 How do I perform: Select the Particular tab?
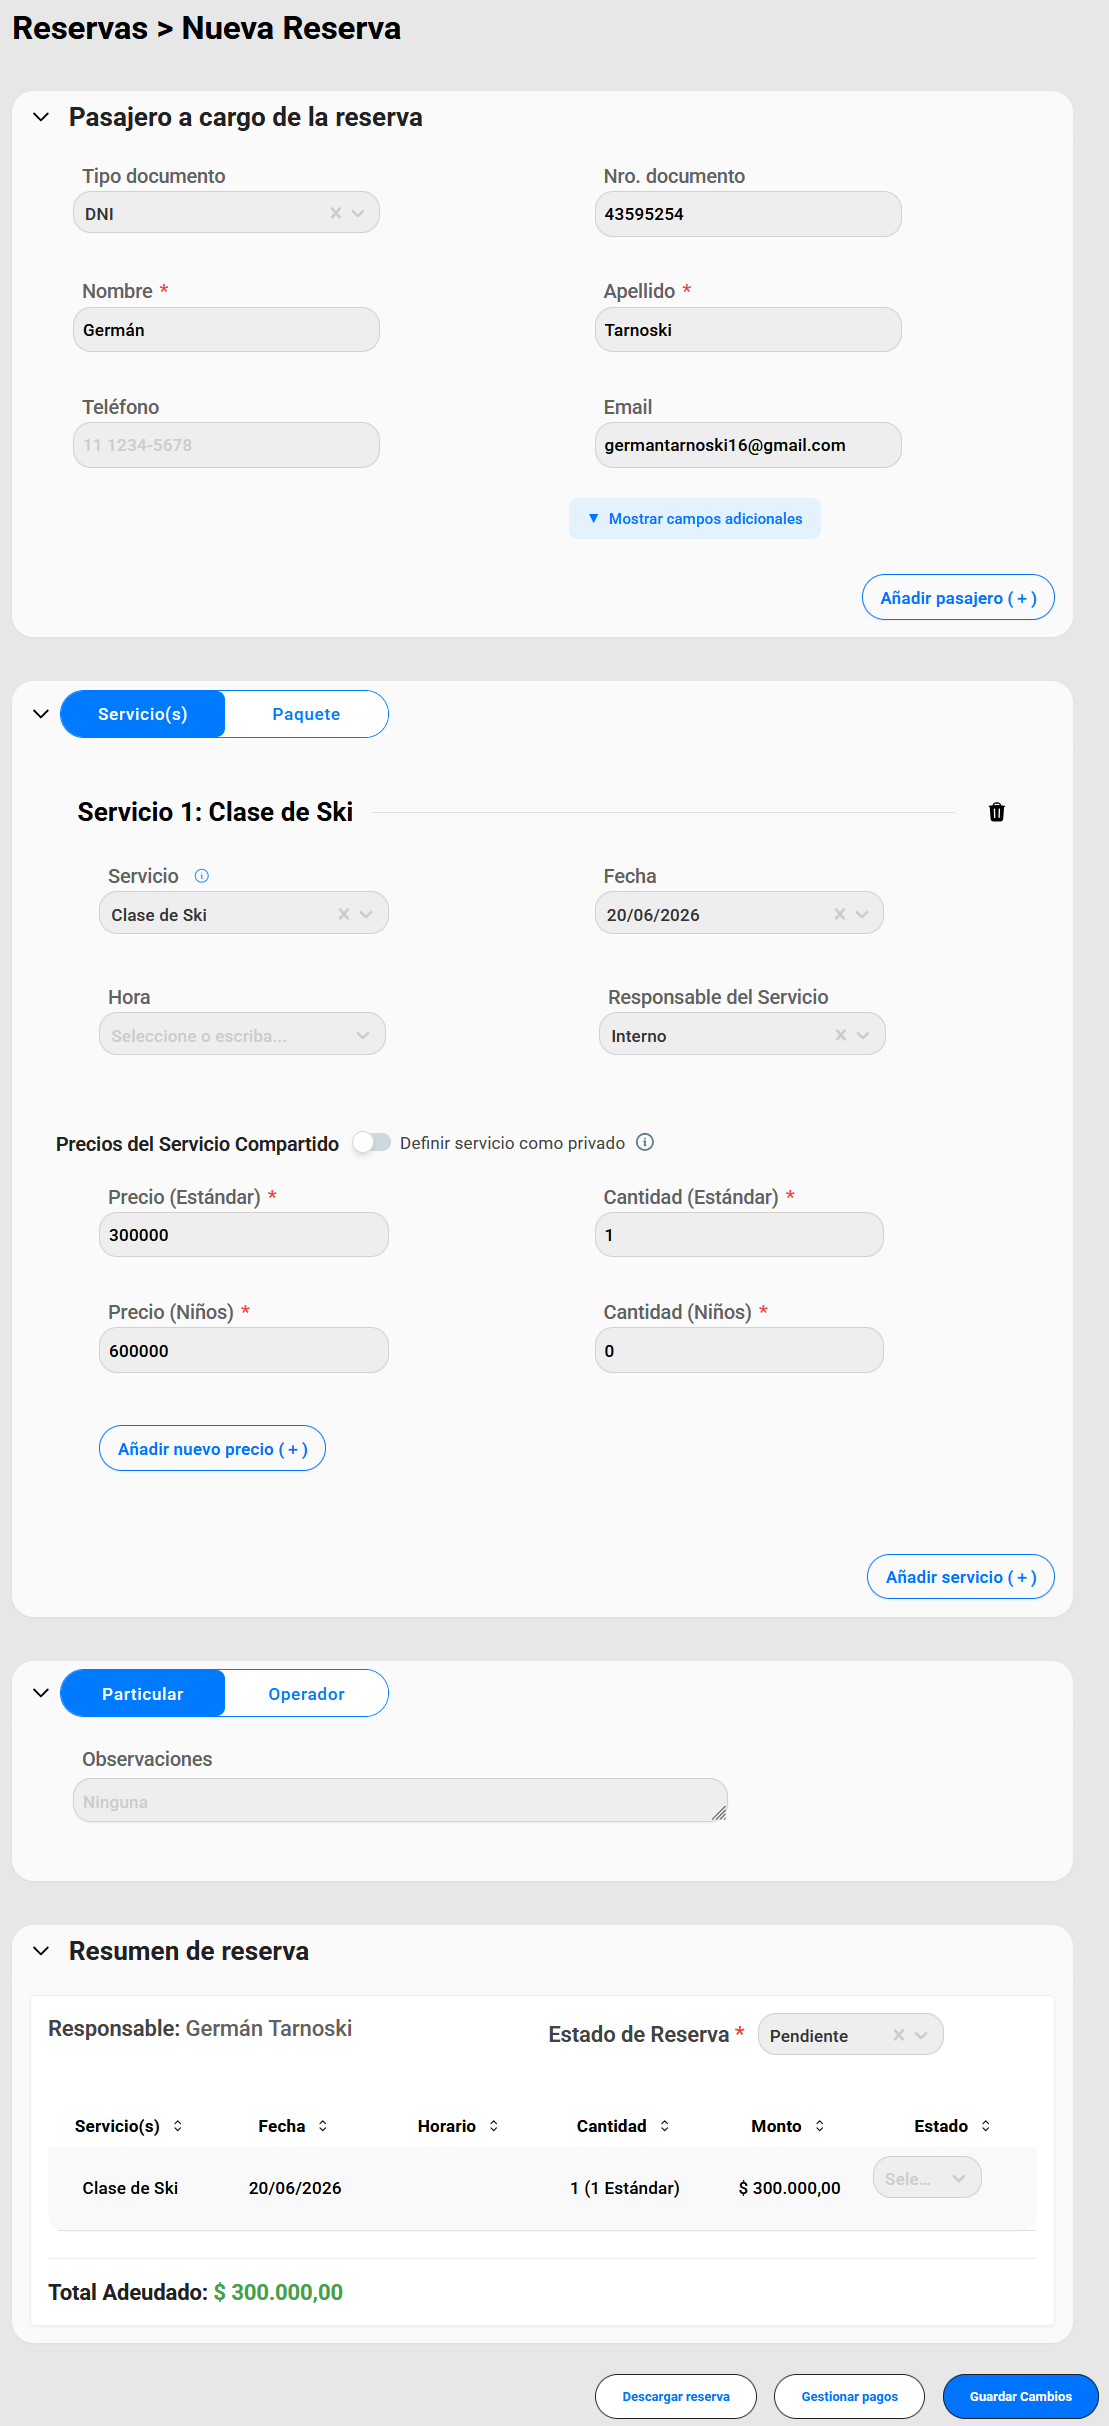pos(143,1694)
